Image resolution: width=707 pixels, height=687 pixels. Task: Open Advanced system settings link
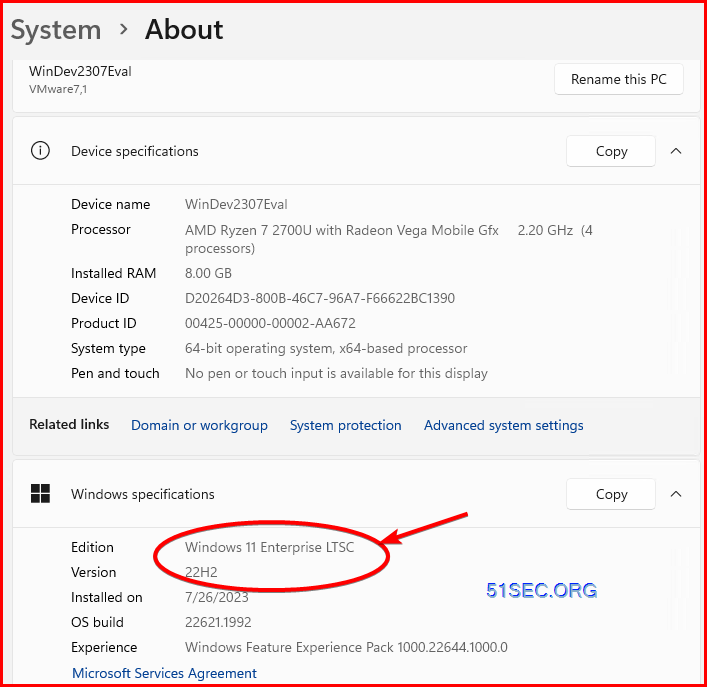[x=504, y=425]
